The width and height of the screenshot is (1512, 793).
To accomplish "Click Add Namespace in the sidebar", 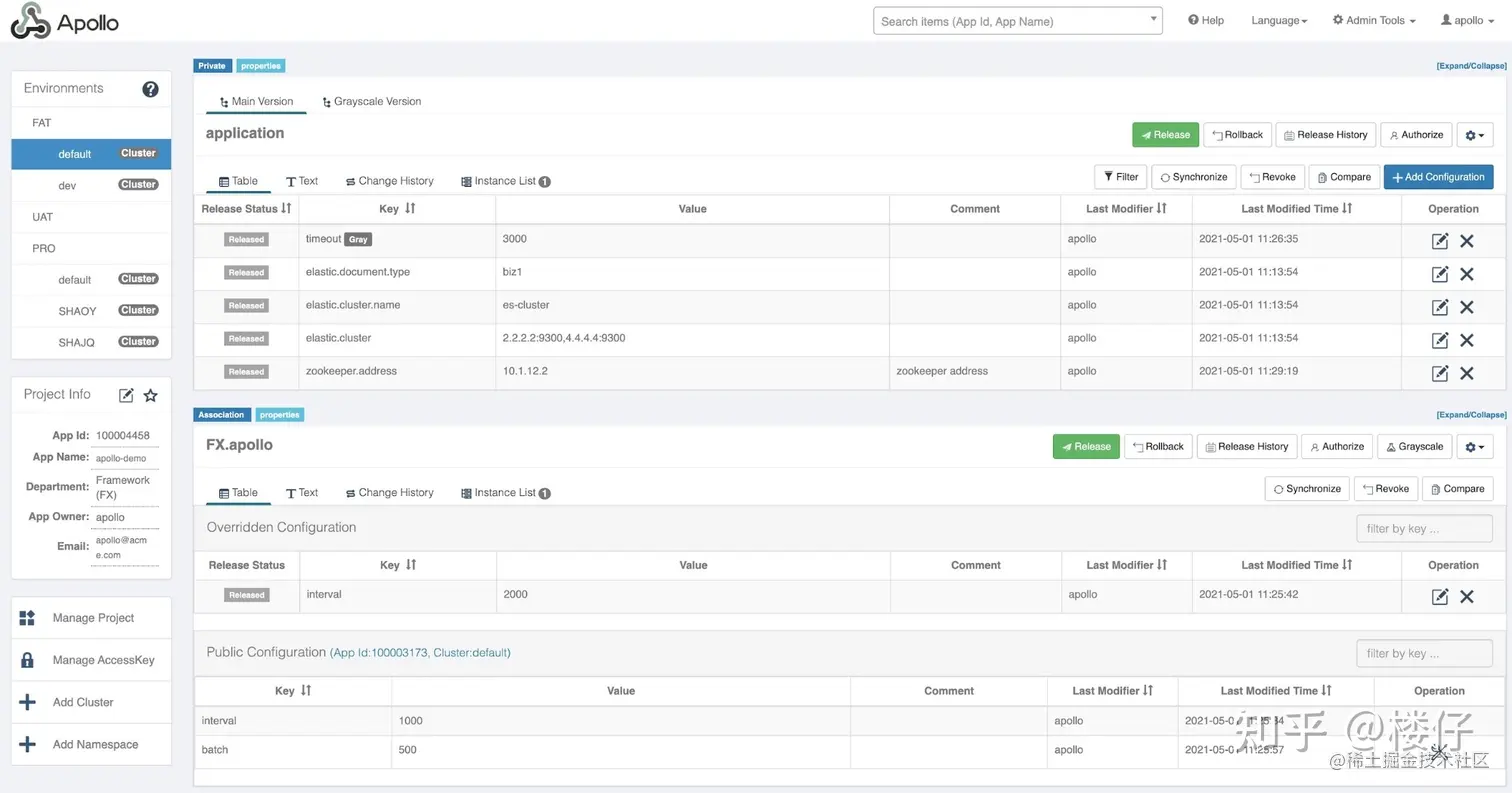I will [91, 744].
